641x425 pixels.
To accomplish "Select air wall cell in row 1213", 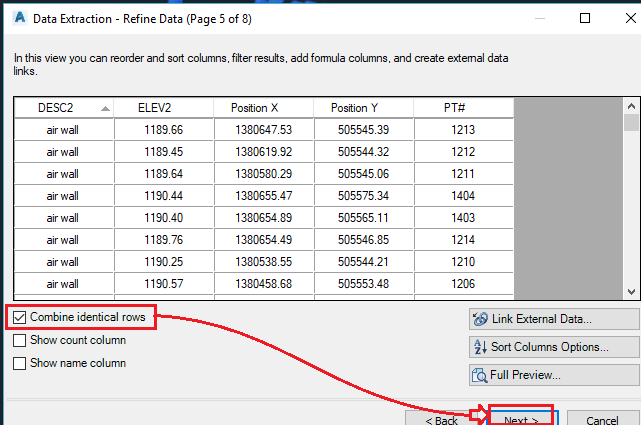I will pos(64,130).
